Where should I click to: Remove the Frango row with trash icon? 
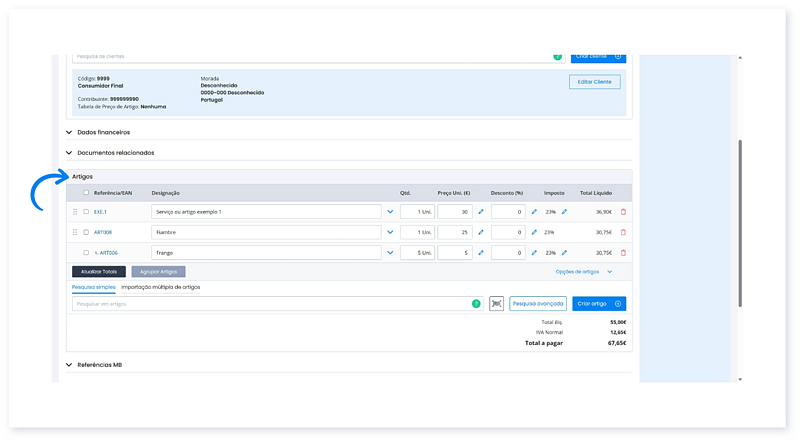pyautogui.click(x=623, y=253)
